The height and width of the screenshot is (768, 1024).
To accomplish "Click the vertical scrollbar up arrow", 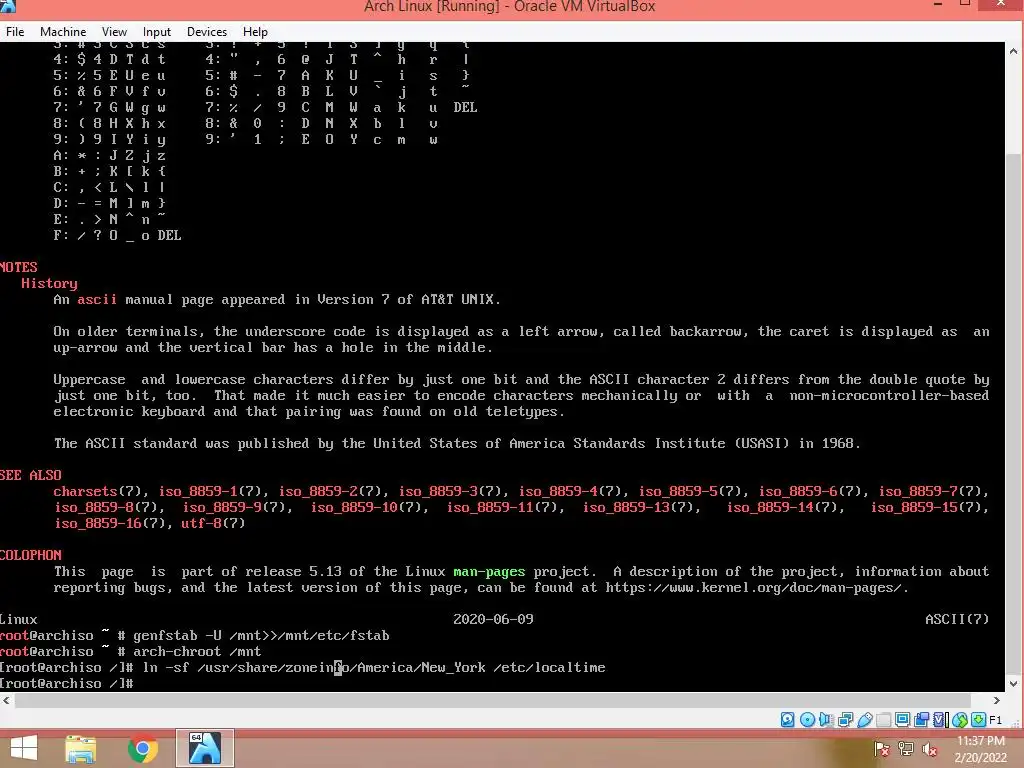I will [1014, 50].
